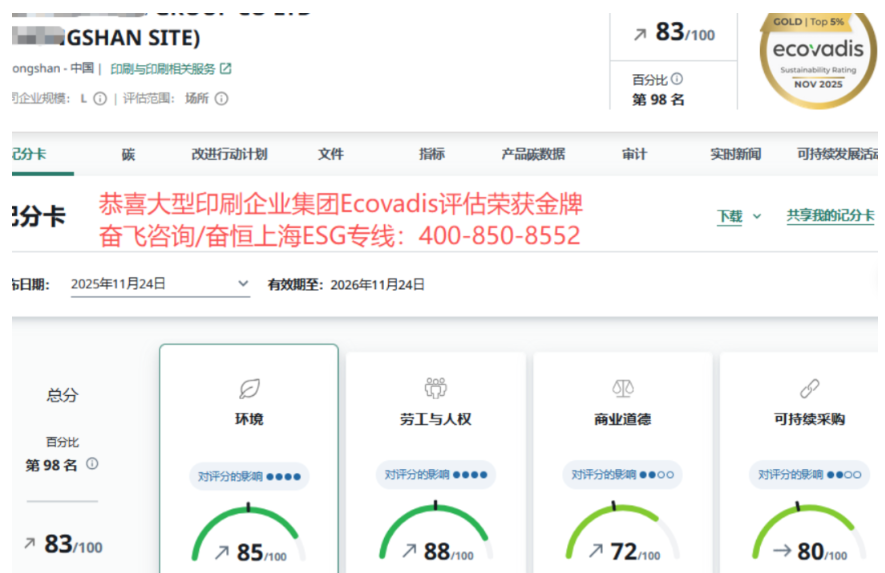Click the 72/100 ethics gauge
The height and width of the screenshot is (573, 885).
coord(623,533)
